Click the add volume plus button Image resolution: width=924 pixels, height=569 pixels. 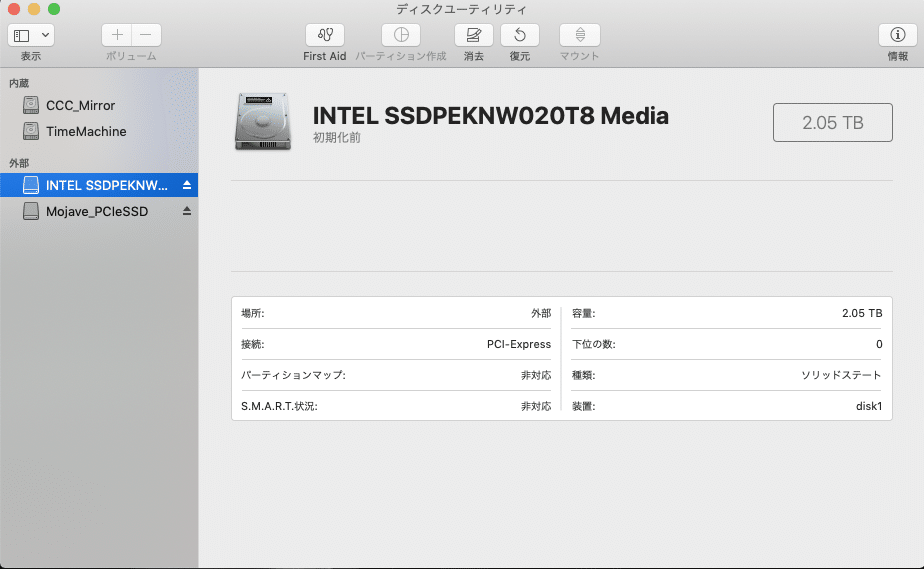coord(117,35)
